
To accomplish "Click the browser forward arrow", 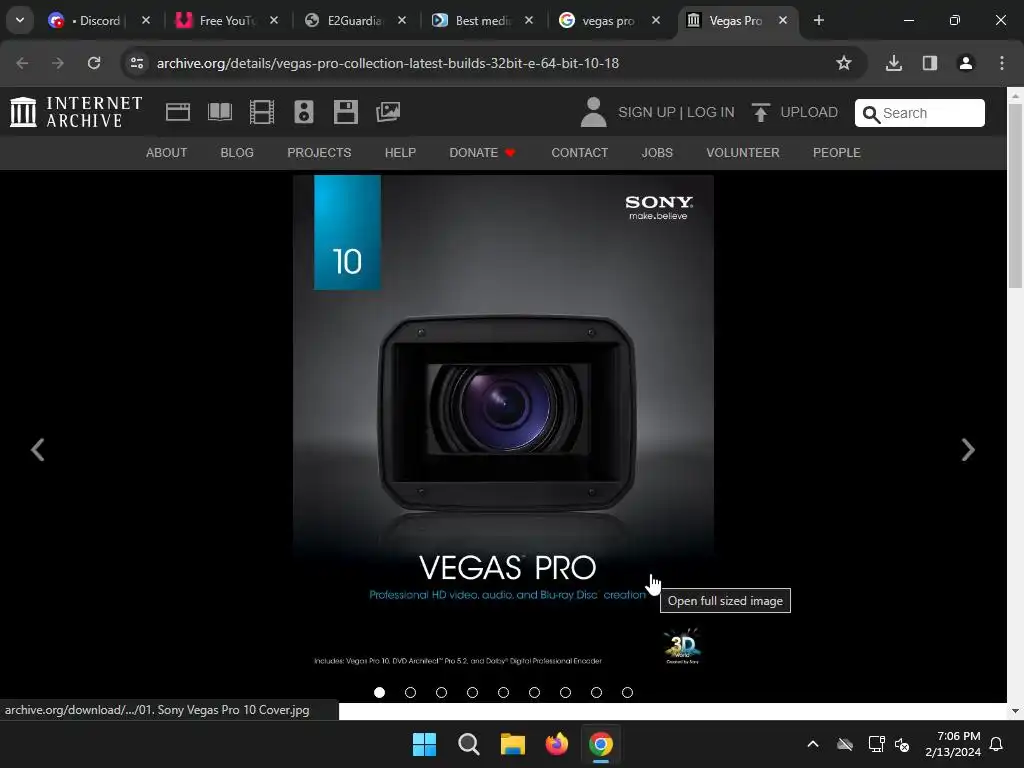I will click(x=58, y=63).
